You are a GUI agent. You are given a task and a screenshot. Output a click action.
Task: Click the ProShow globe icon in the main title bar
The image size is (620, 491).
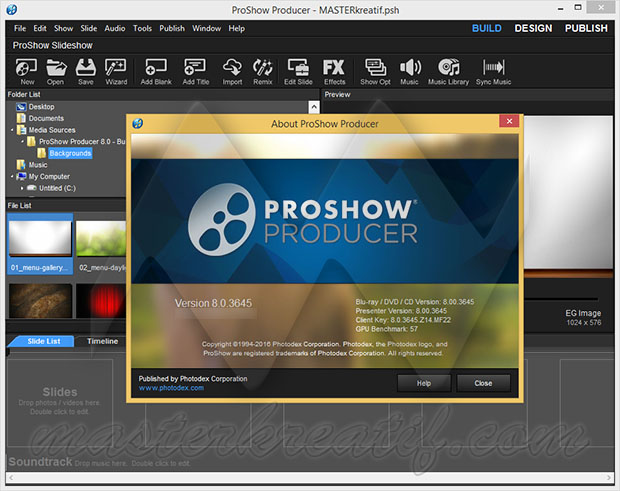(x=11, y=9)
